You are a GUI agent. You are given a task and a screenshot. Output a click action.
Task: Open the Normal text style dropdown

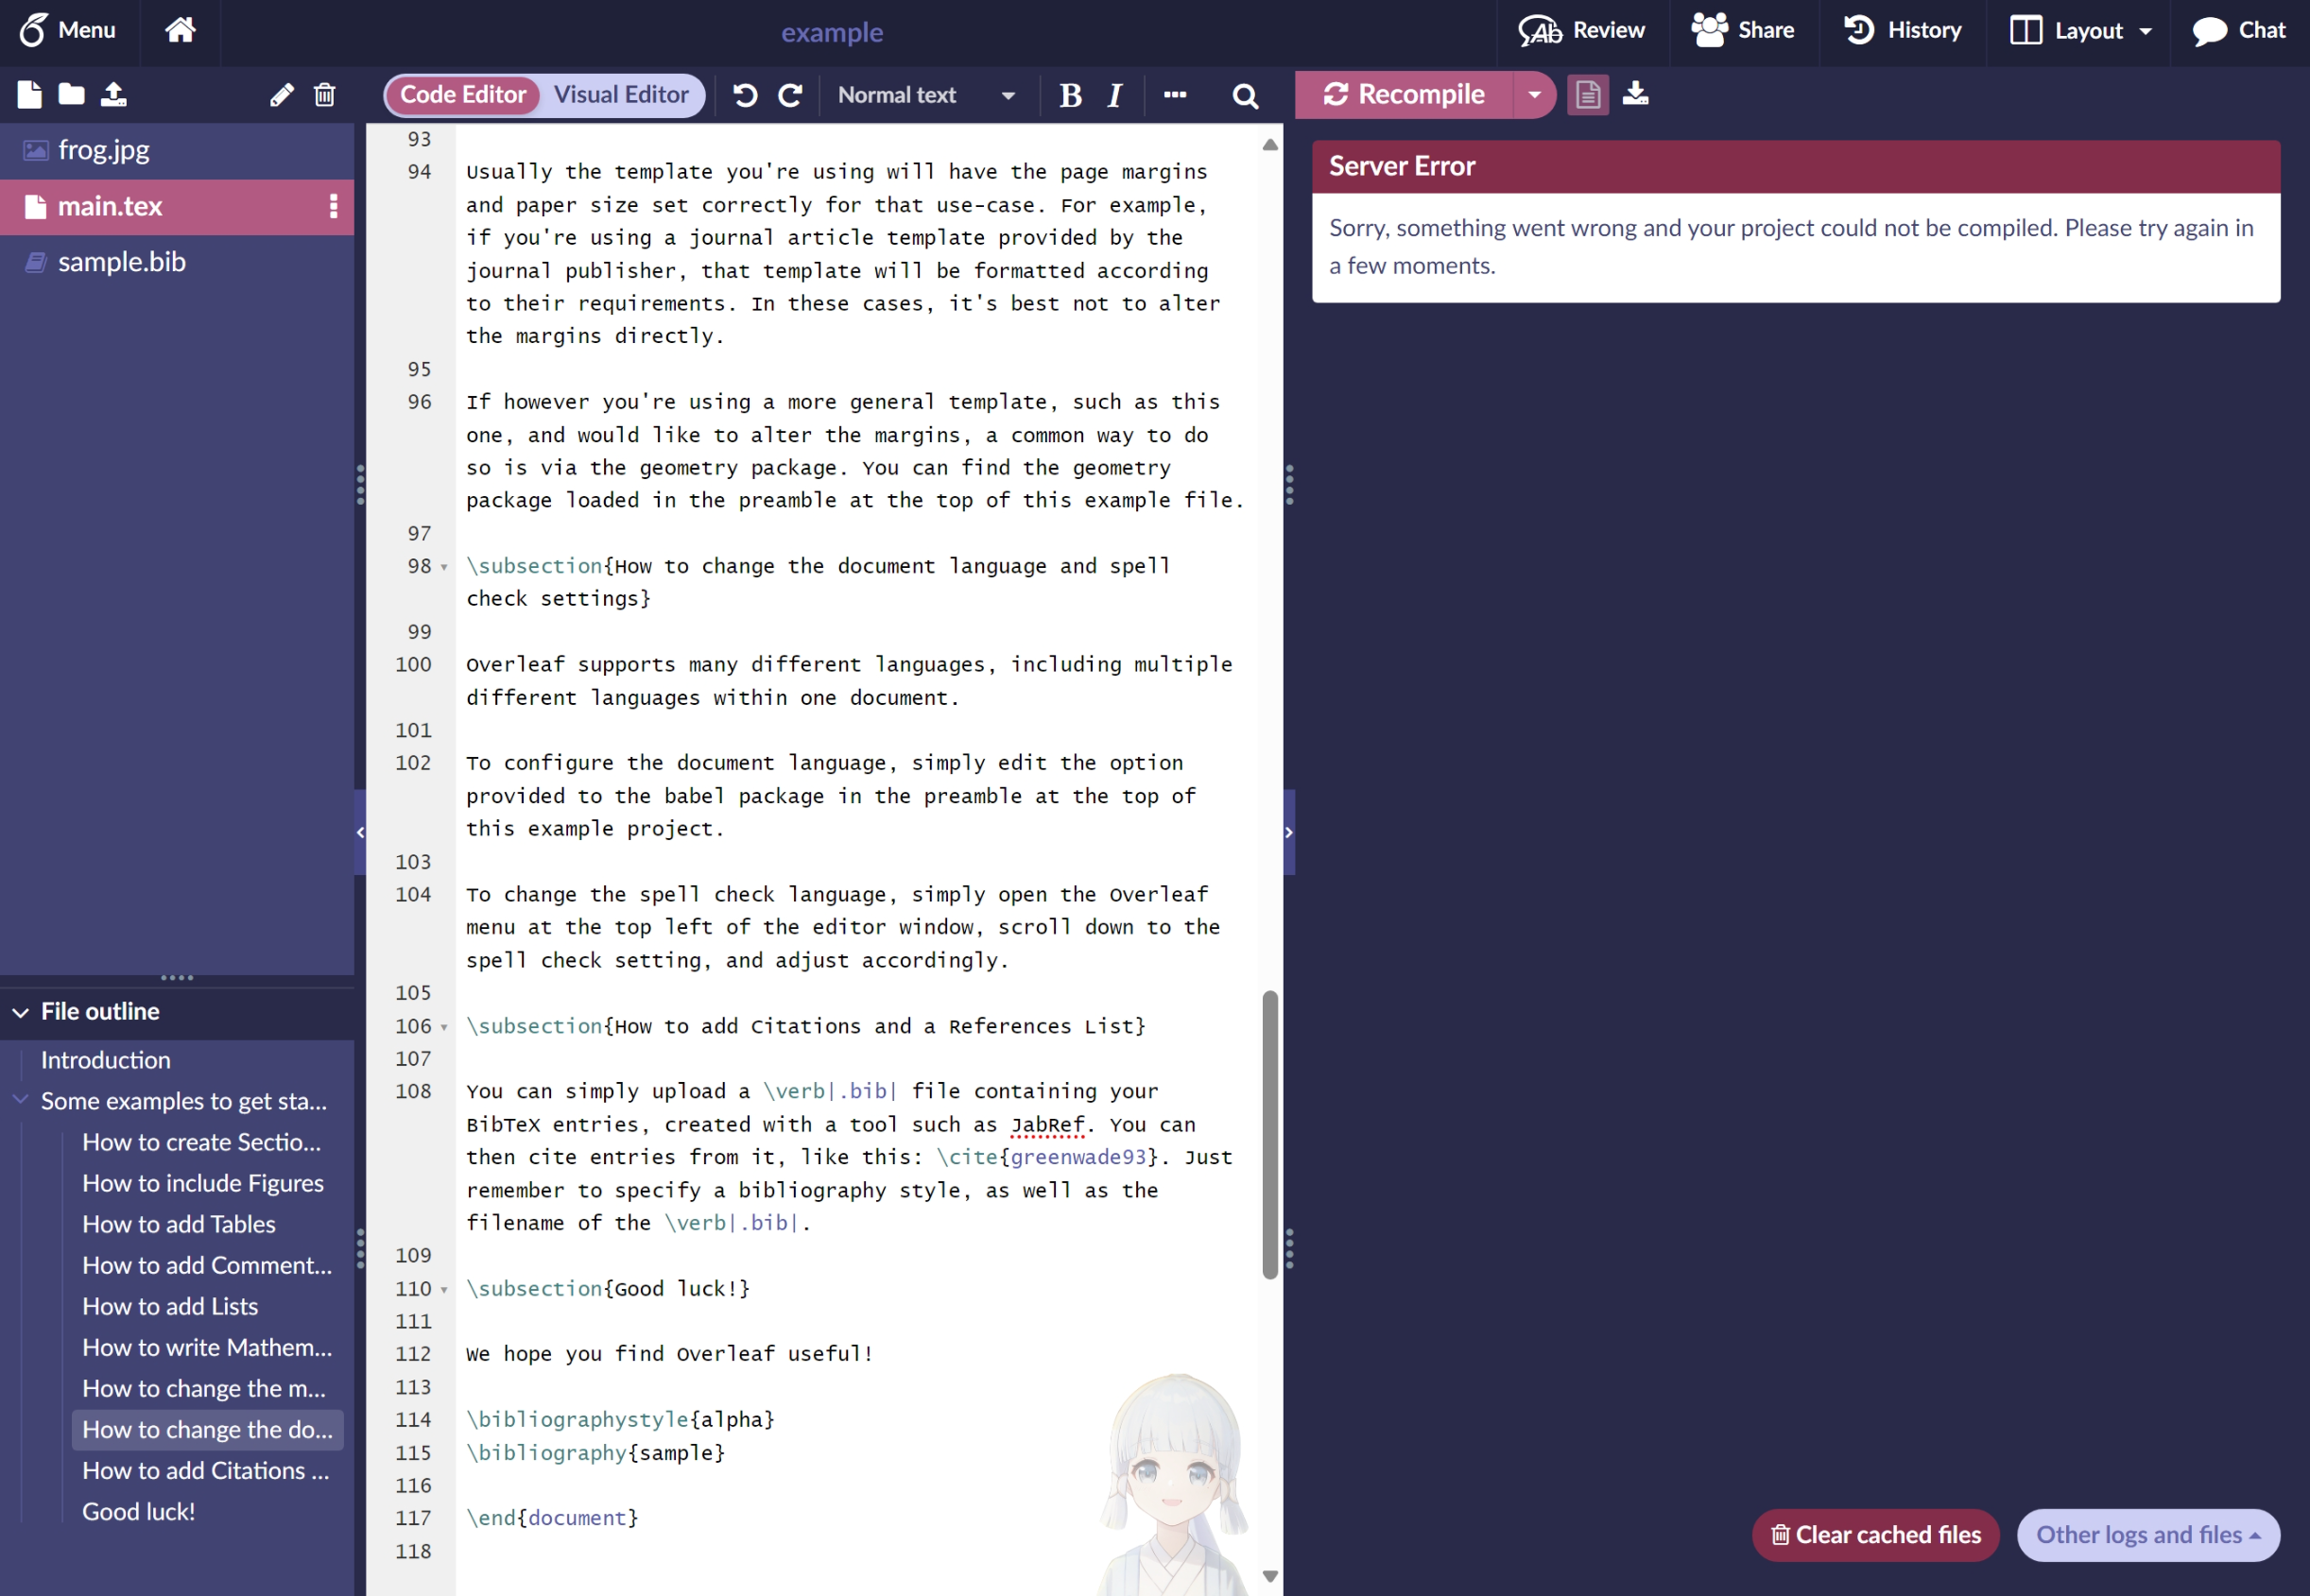tap(927, 95)
